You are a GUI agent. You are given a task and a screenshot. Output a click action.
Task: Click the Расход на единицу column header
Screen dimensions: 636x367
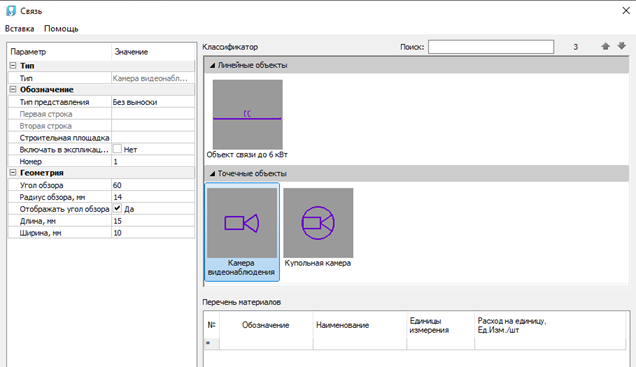550,325
